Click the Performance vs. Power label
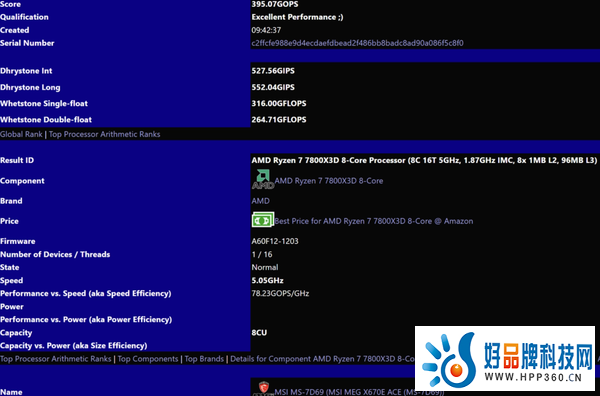600x396 pixels. coord(86,319)
